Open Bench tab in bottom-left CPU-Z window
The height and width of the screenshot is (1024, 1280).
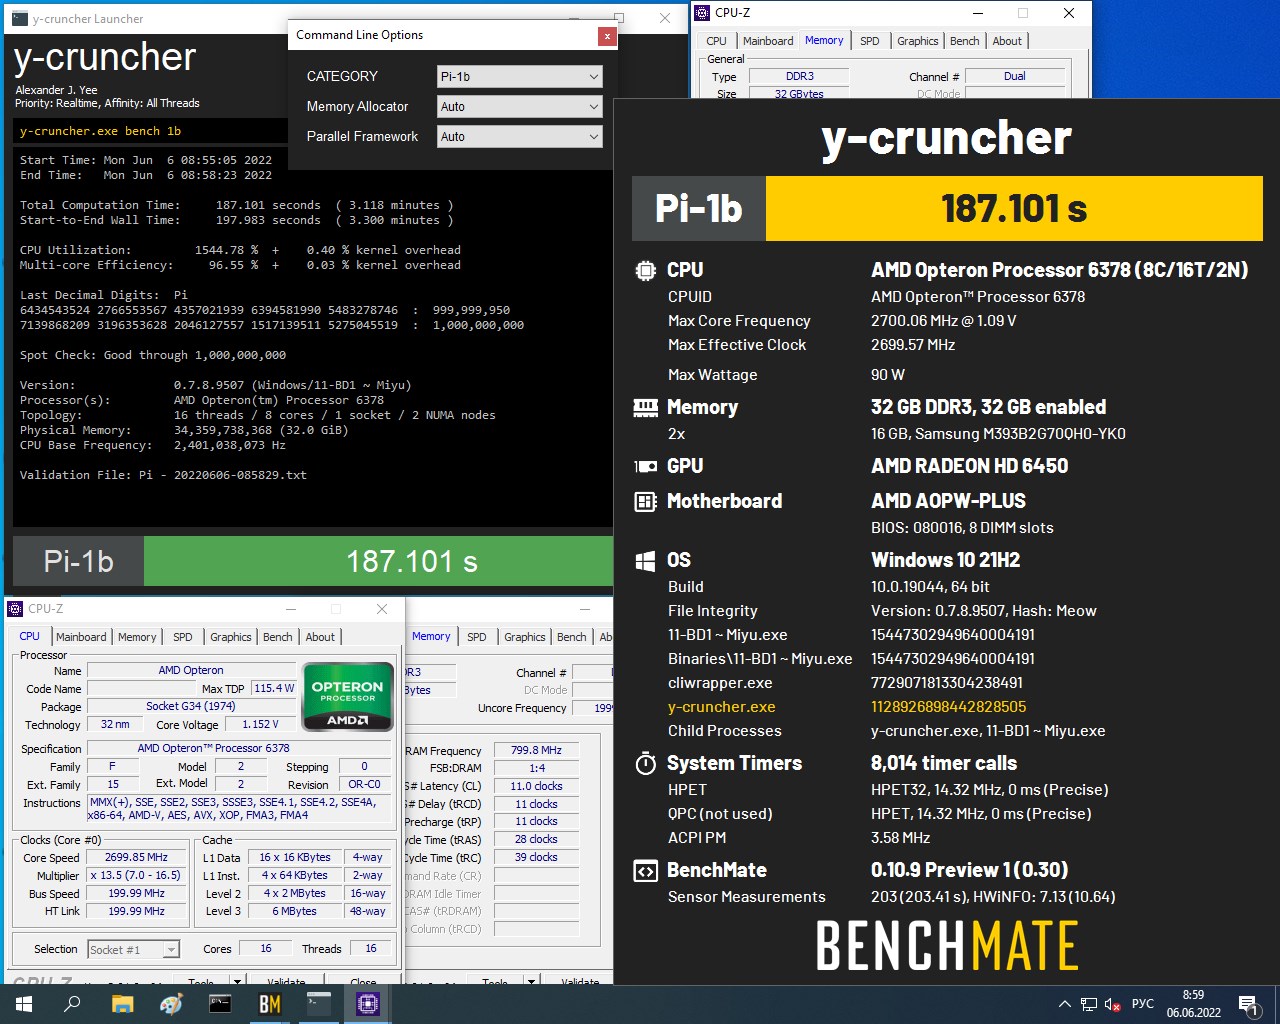(277, 637)
